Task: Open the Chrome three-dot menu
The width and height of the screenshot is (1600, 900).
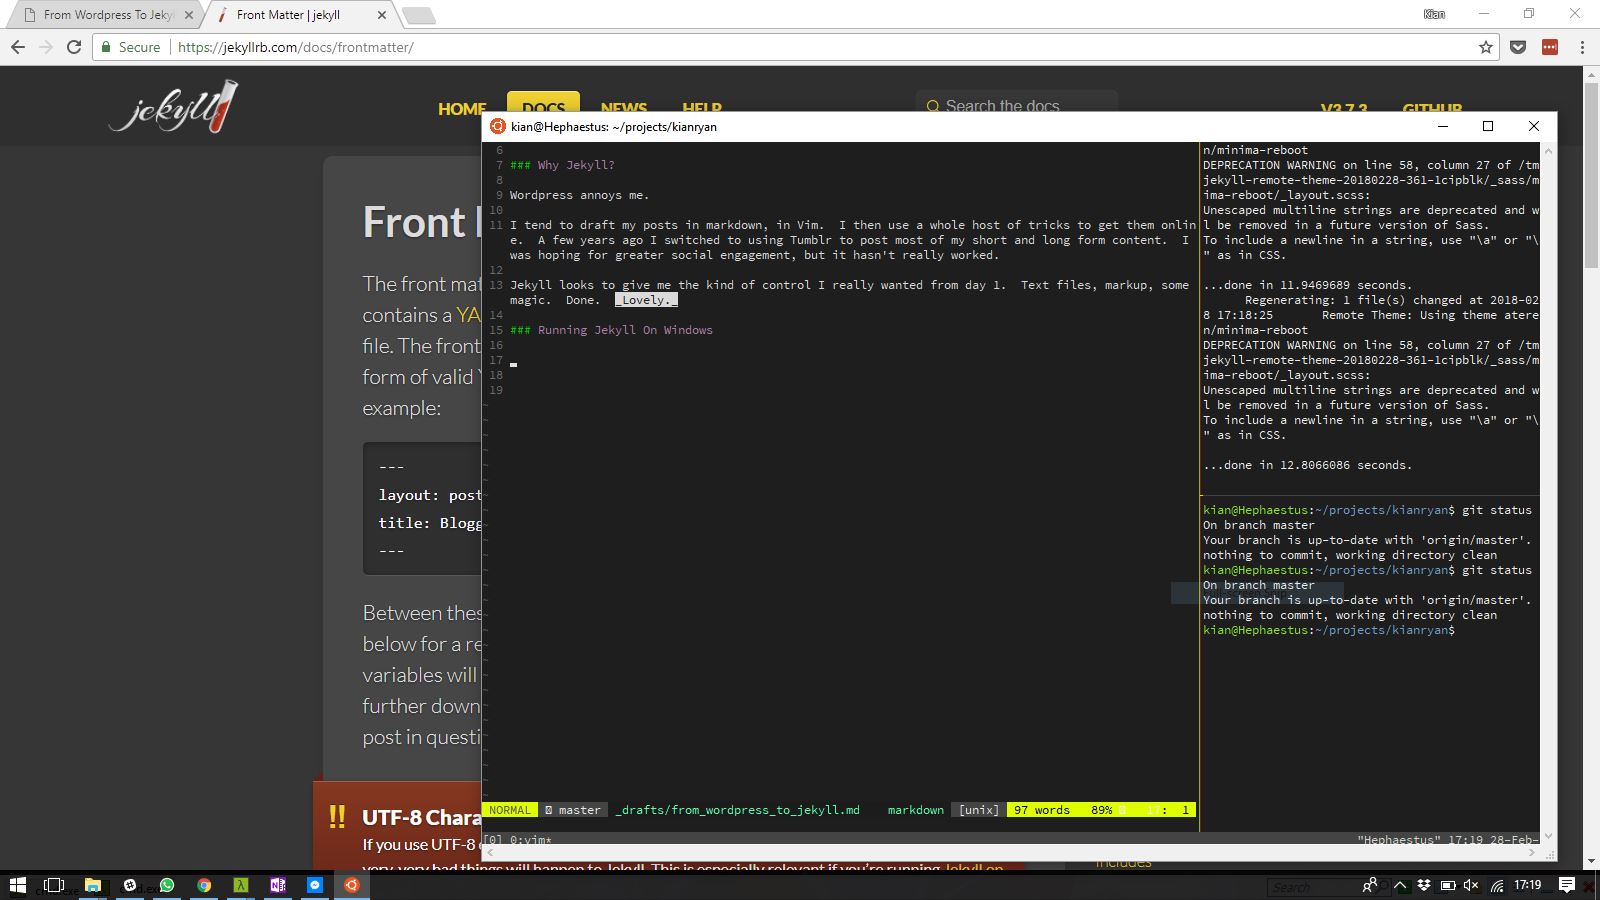Action: pyautogui.click(x=1582, y=47)
